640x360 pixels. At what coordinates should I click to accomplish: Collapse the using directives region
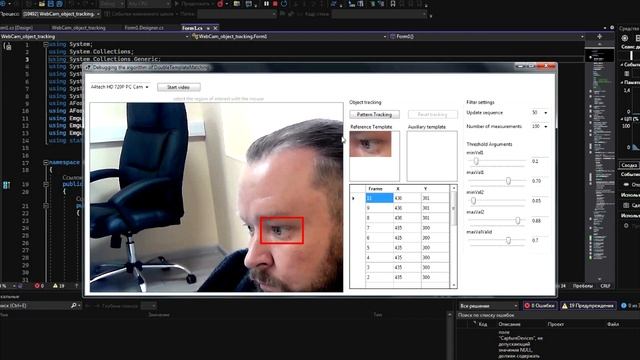pyautogui.click(x=46, y=44)
